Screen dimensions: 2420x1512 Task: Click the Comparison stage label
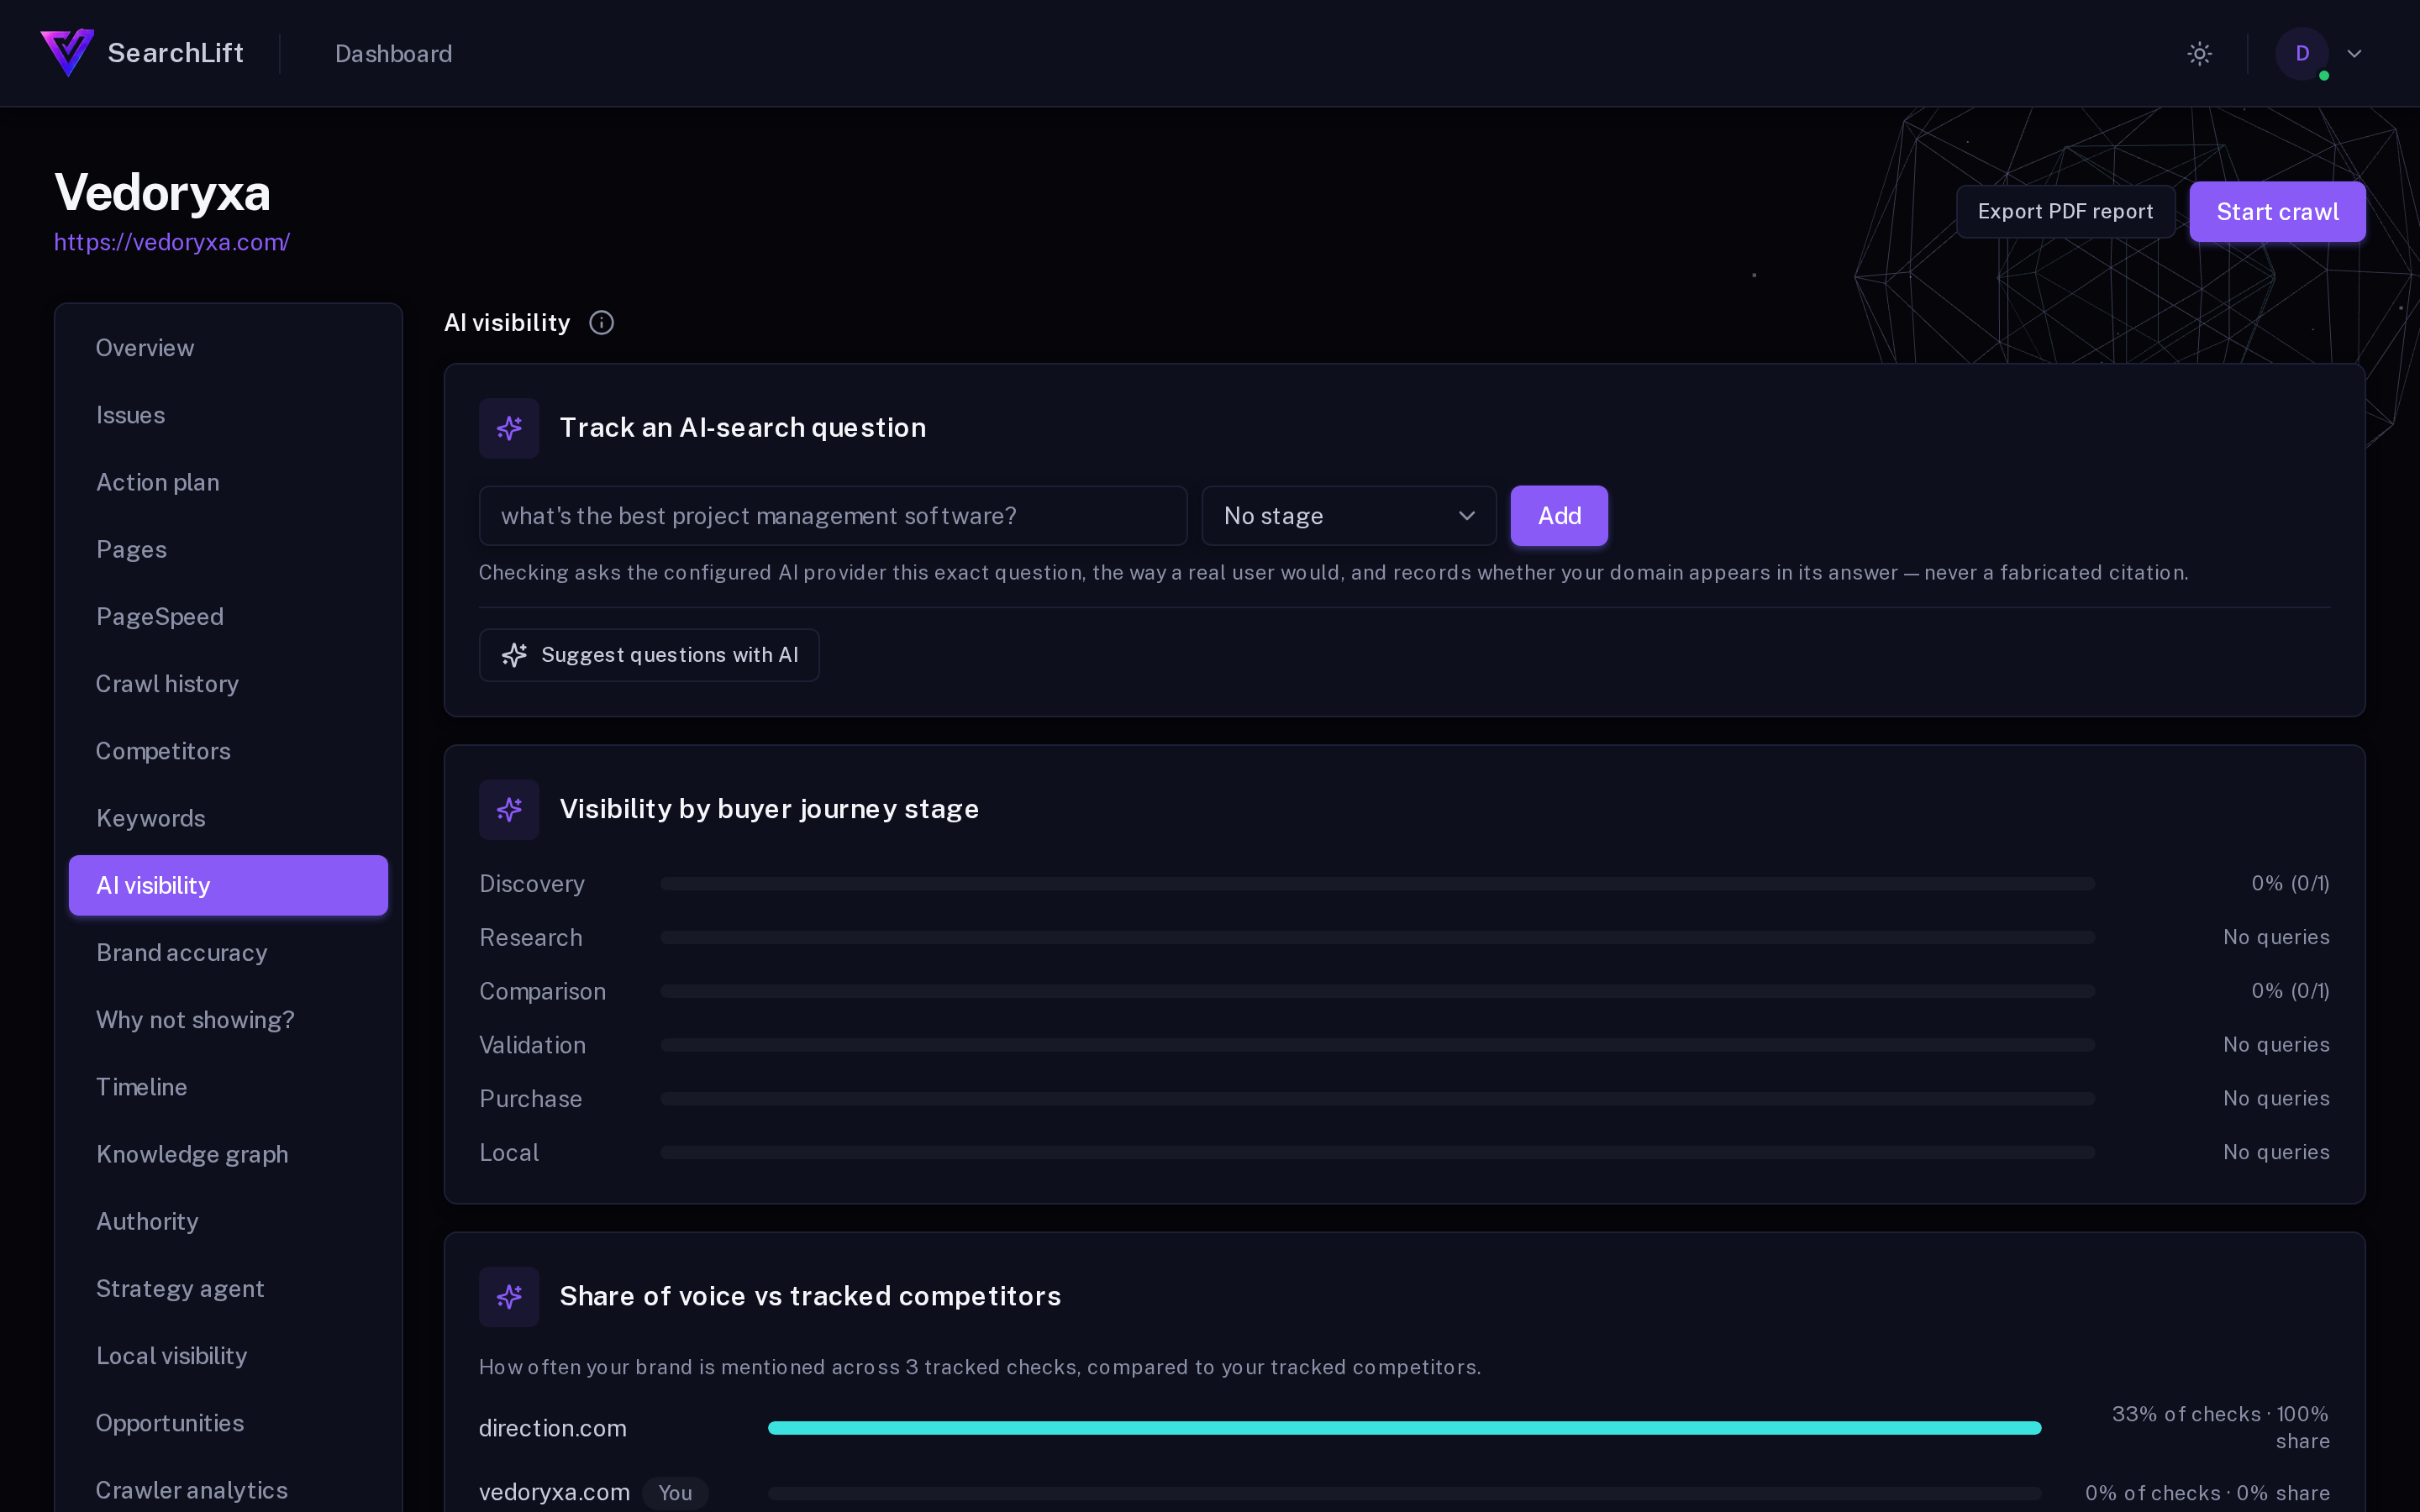pyautogui.click(x=542, y=991)
